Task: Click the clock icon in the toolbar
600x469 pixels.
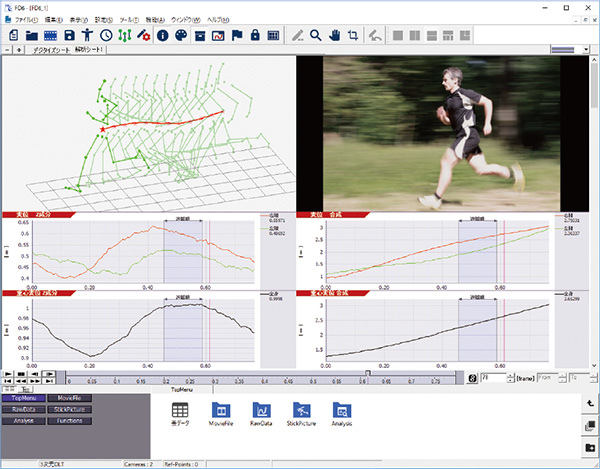Action: [106, 36]
